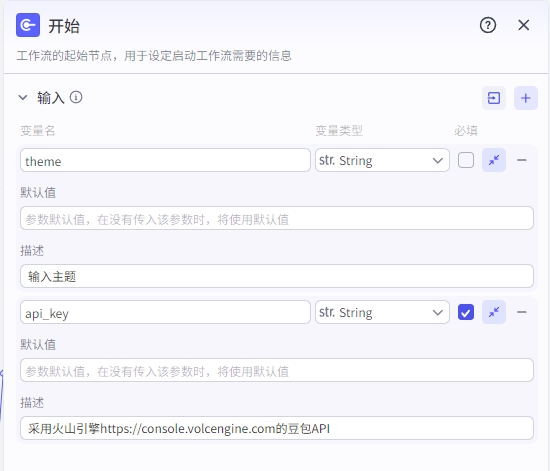The width and height of the screenshot is (550, 471).
Task: Collapse the 输入 section chevron
Action: [x=23, y=97]
